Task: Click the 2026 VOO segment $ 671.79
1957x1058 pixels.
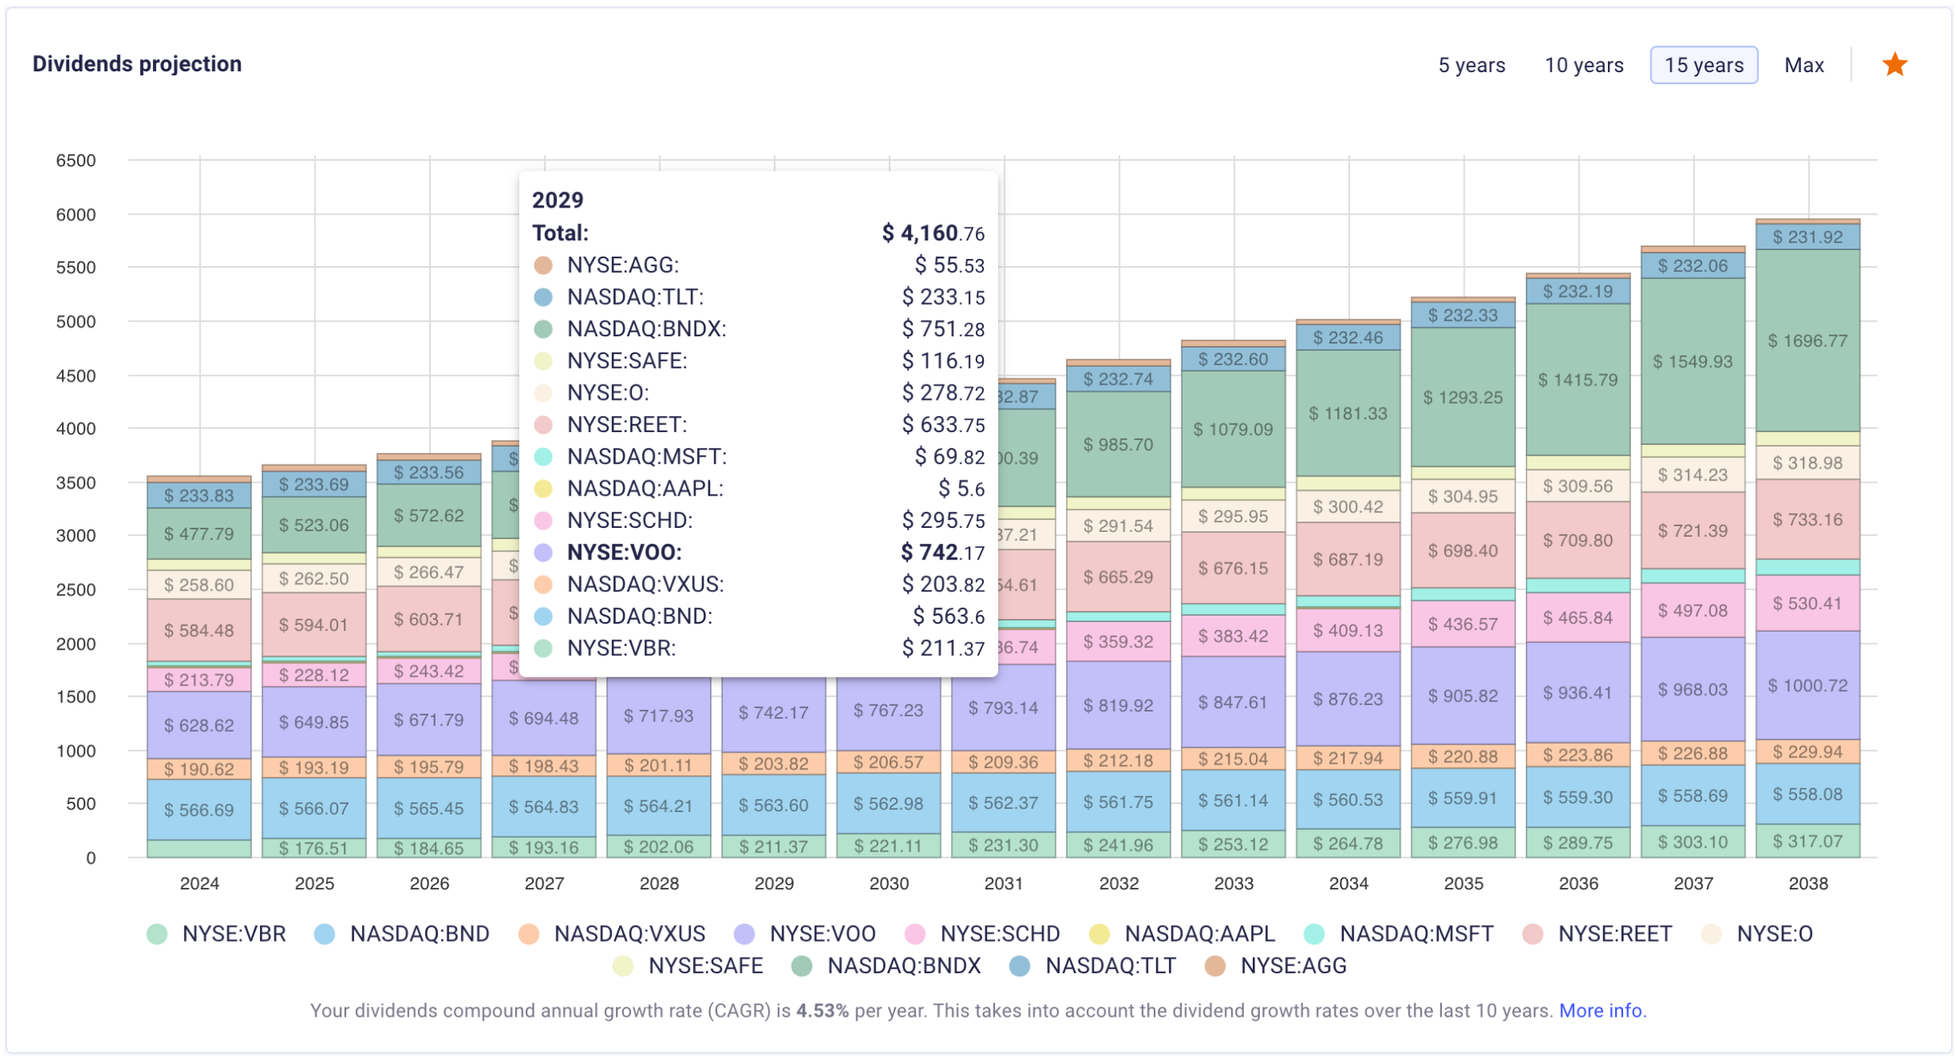Action: point(429,719)
